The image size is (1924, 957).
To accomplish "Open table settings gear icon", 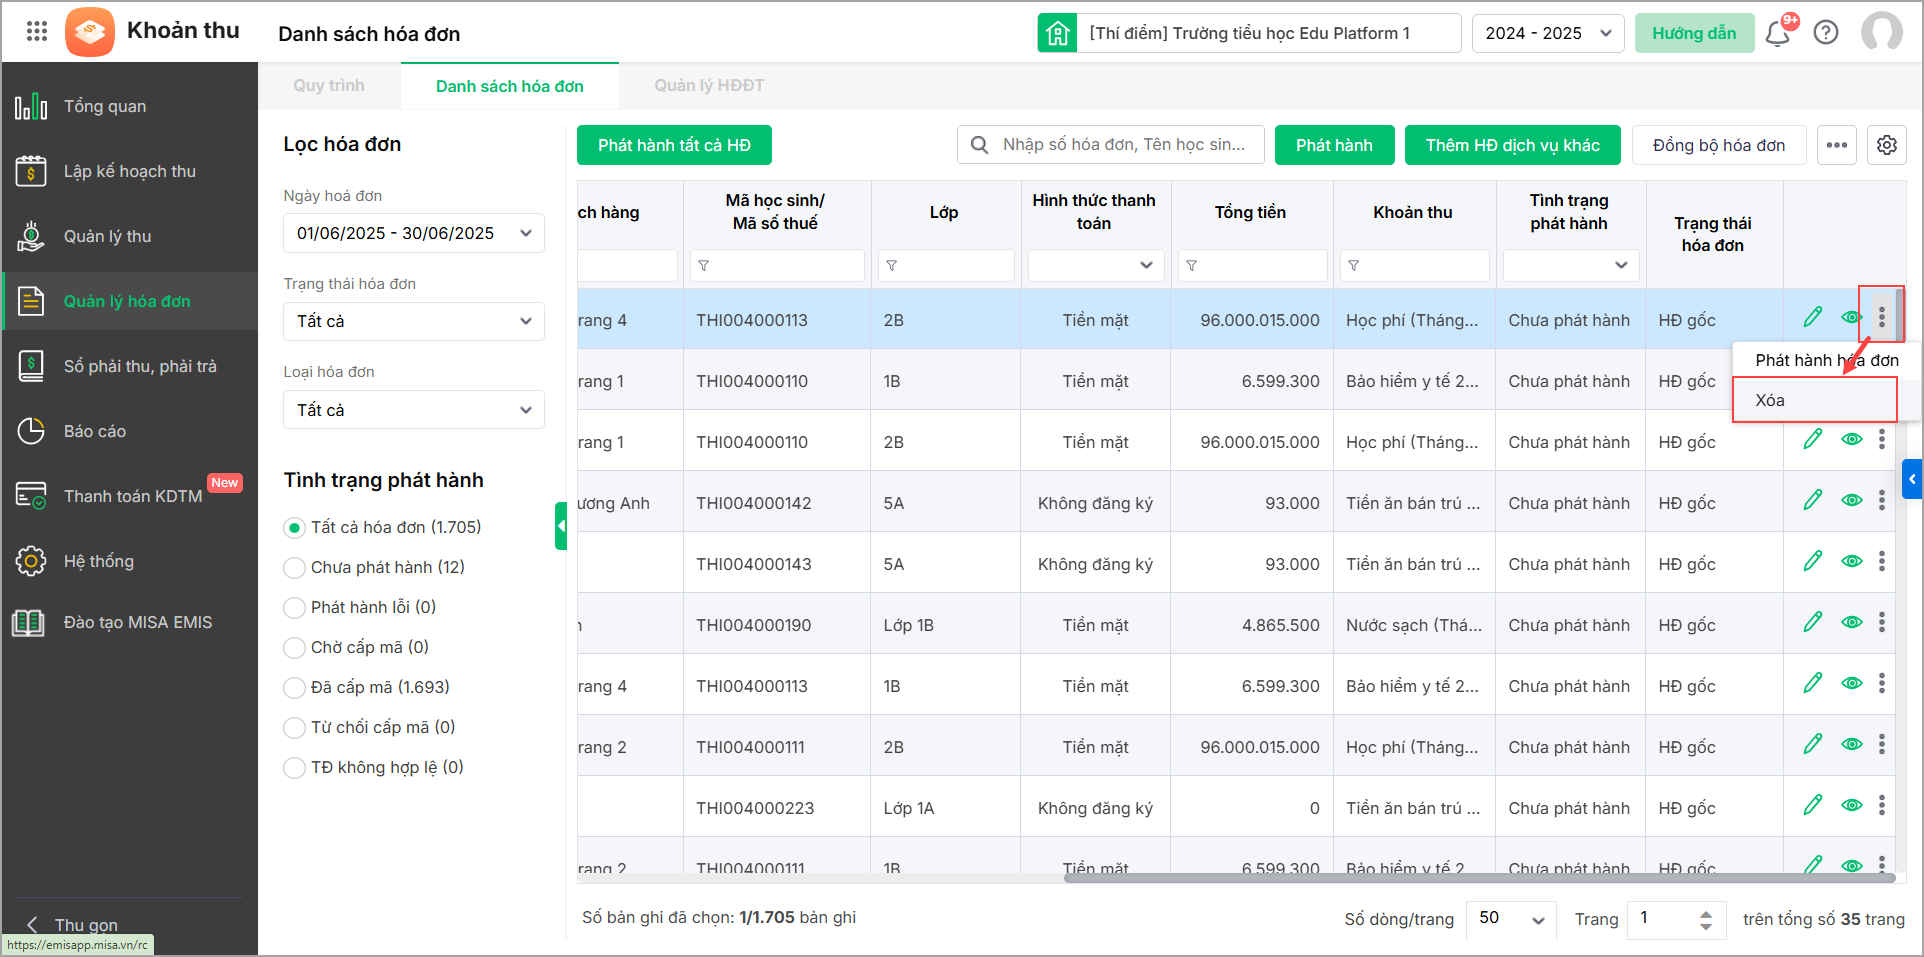I will 1886,145.
